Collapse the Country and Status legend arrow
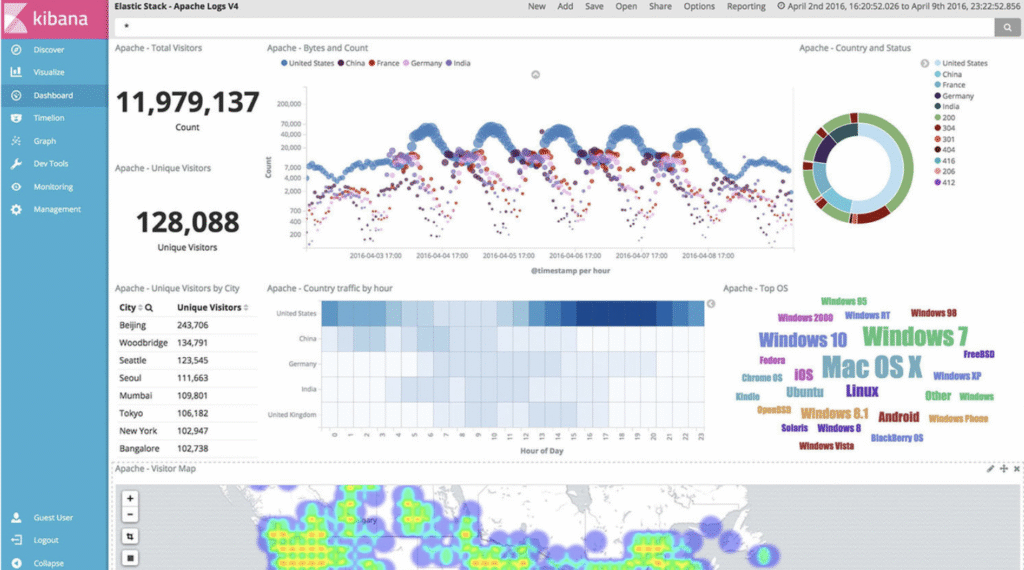Viewport: 1024px width, 570px height. click(923, 62)
